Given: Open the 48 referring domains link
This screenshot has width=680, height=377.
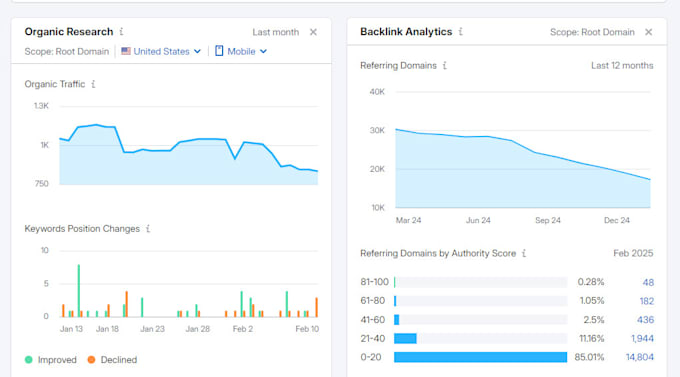Looking at the screenshot, I should [648, 282].
